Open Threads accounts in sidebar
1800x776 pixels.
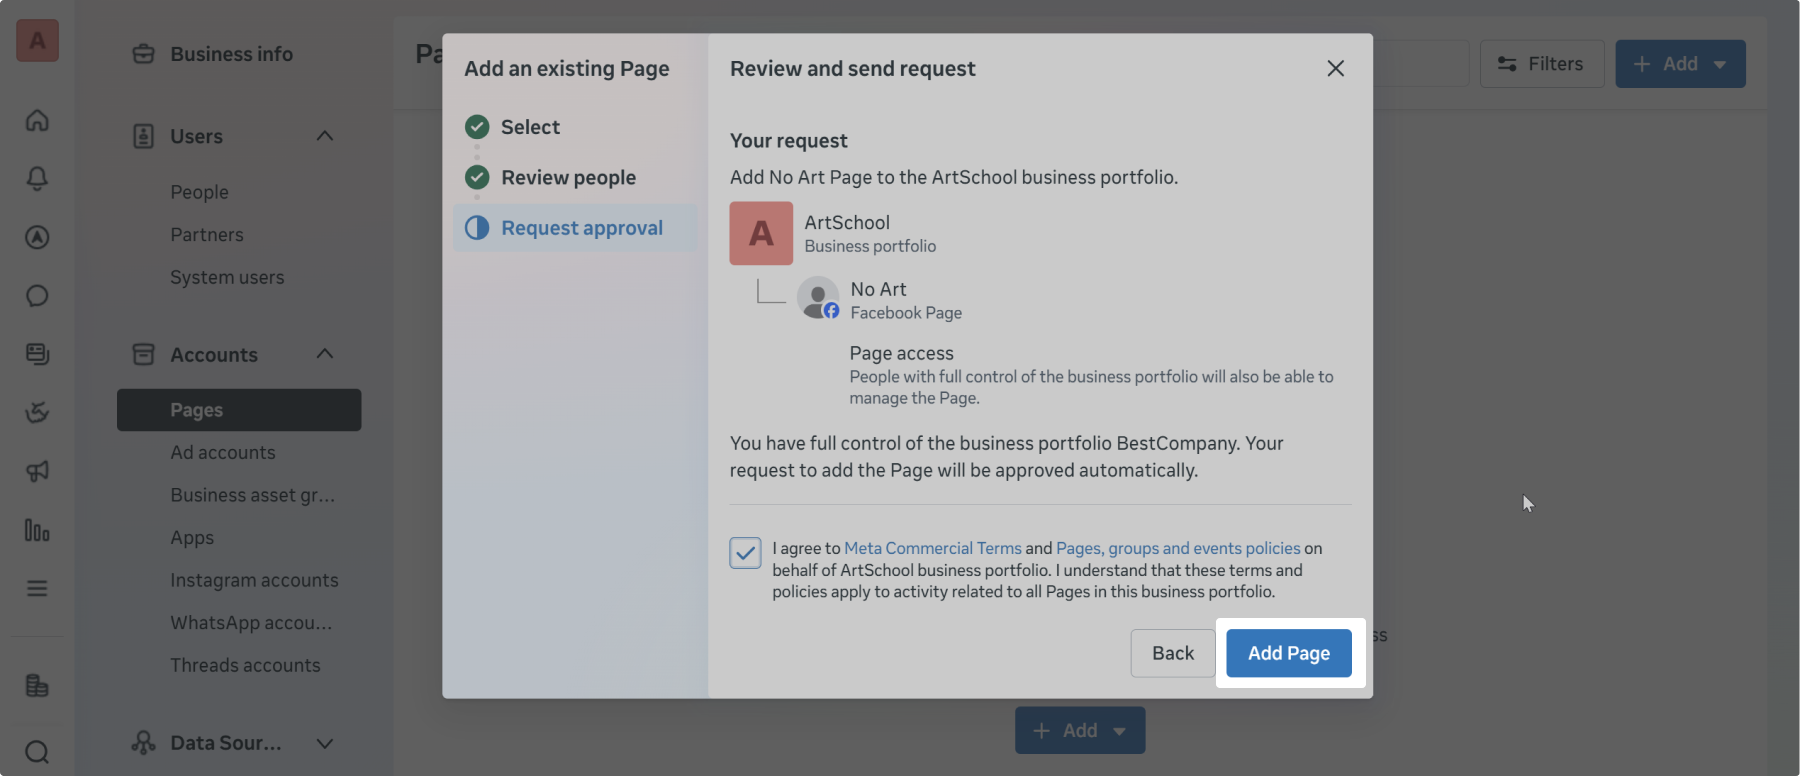pos(245,665)
